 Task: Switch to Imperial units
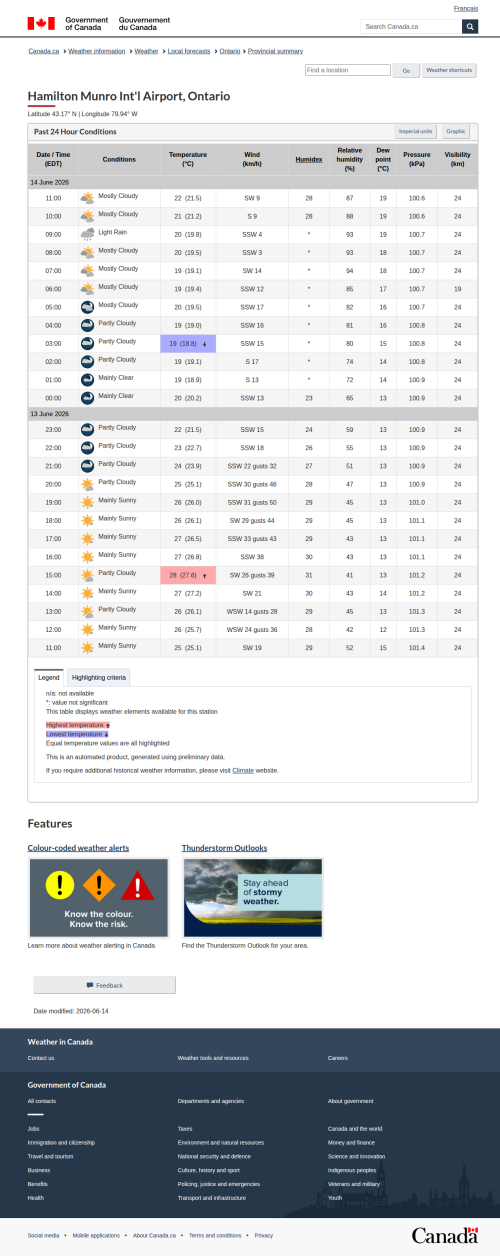(x=416, y=131)
